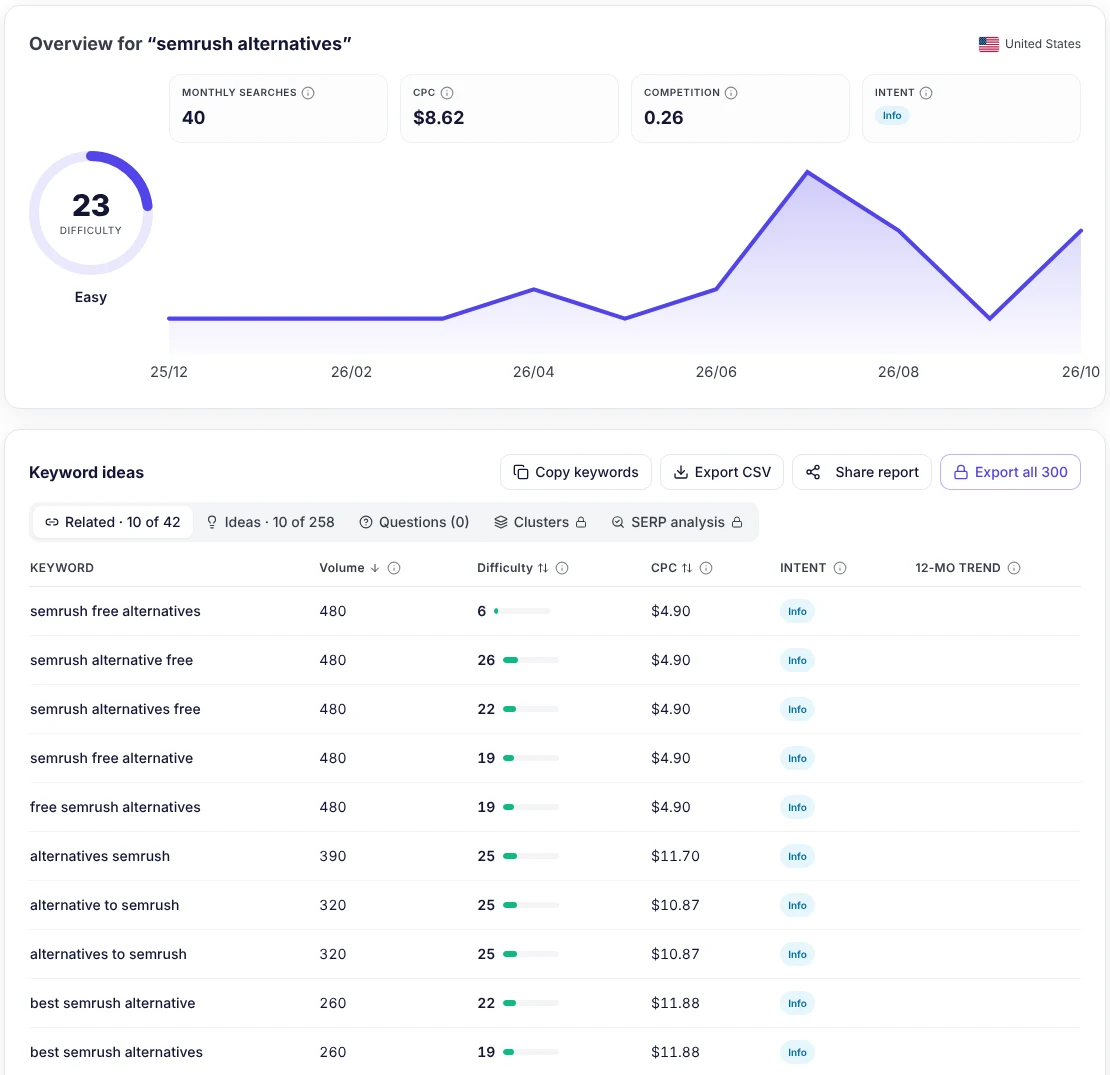Select the Related 10 of 42 tab
1110x1075 pixels.
(113, 522)
